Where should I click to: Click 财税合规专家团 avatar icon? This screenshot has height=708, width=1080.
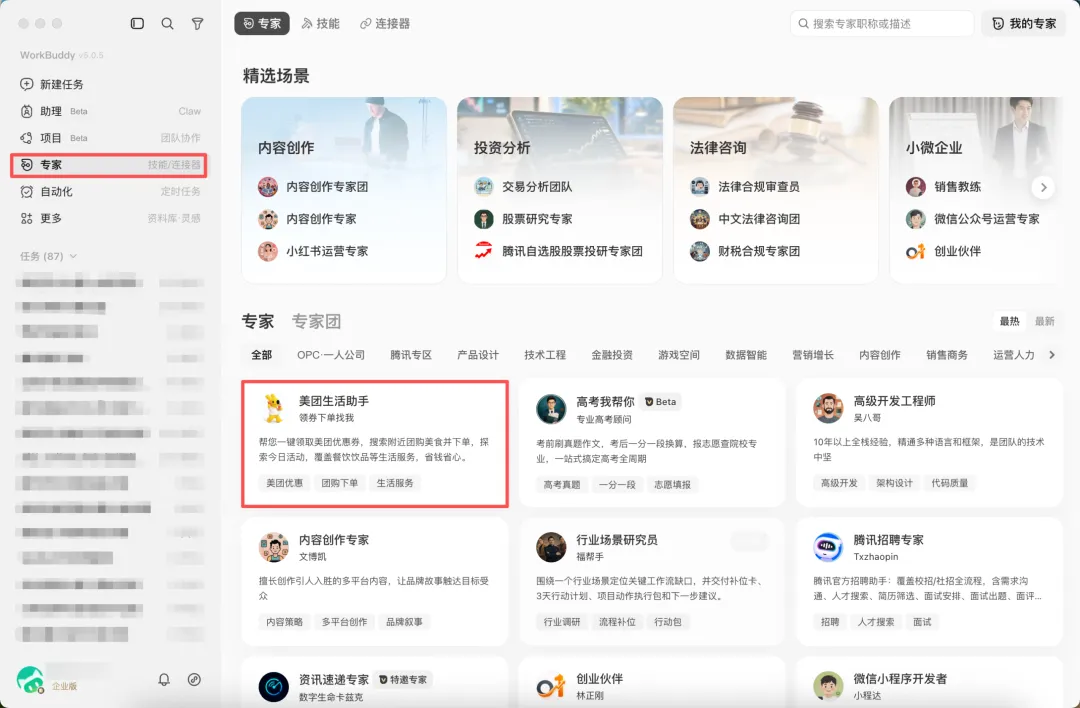[x=700, y=251]
